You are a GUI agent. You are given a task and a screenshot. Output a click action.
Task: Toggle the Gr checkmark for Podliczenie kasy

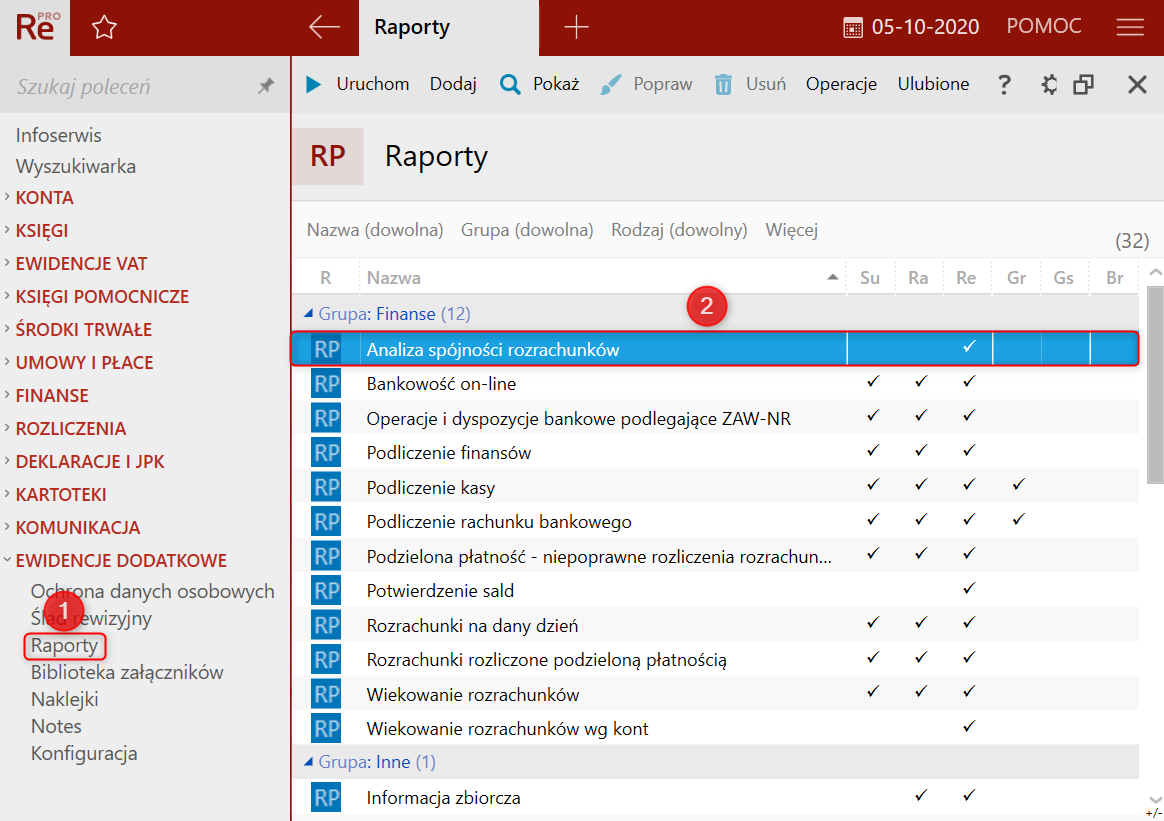[x=1017, y=486]
